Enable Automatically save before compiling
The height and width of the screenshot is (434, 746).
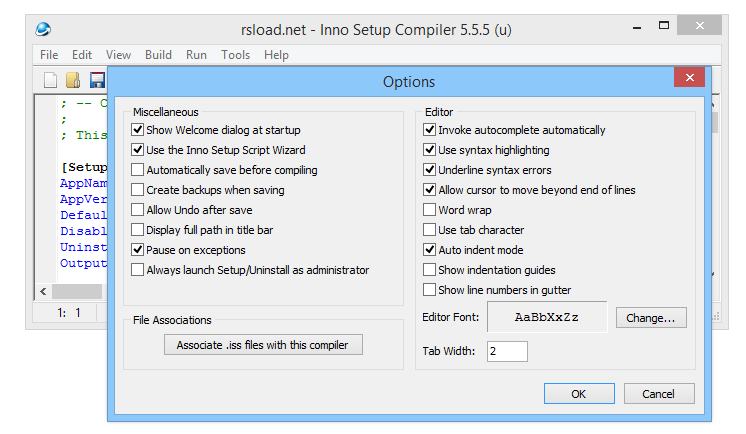(137, 170)
